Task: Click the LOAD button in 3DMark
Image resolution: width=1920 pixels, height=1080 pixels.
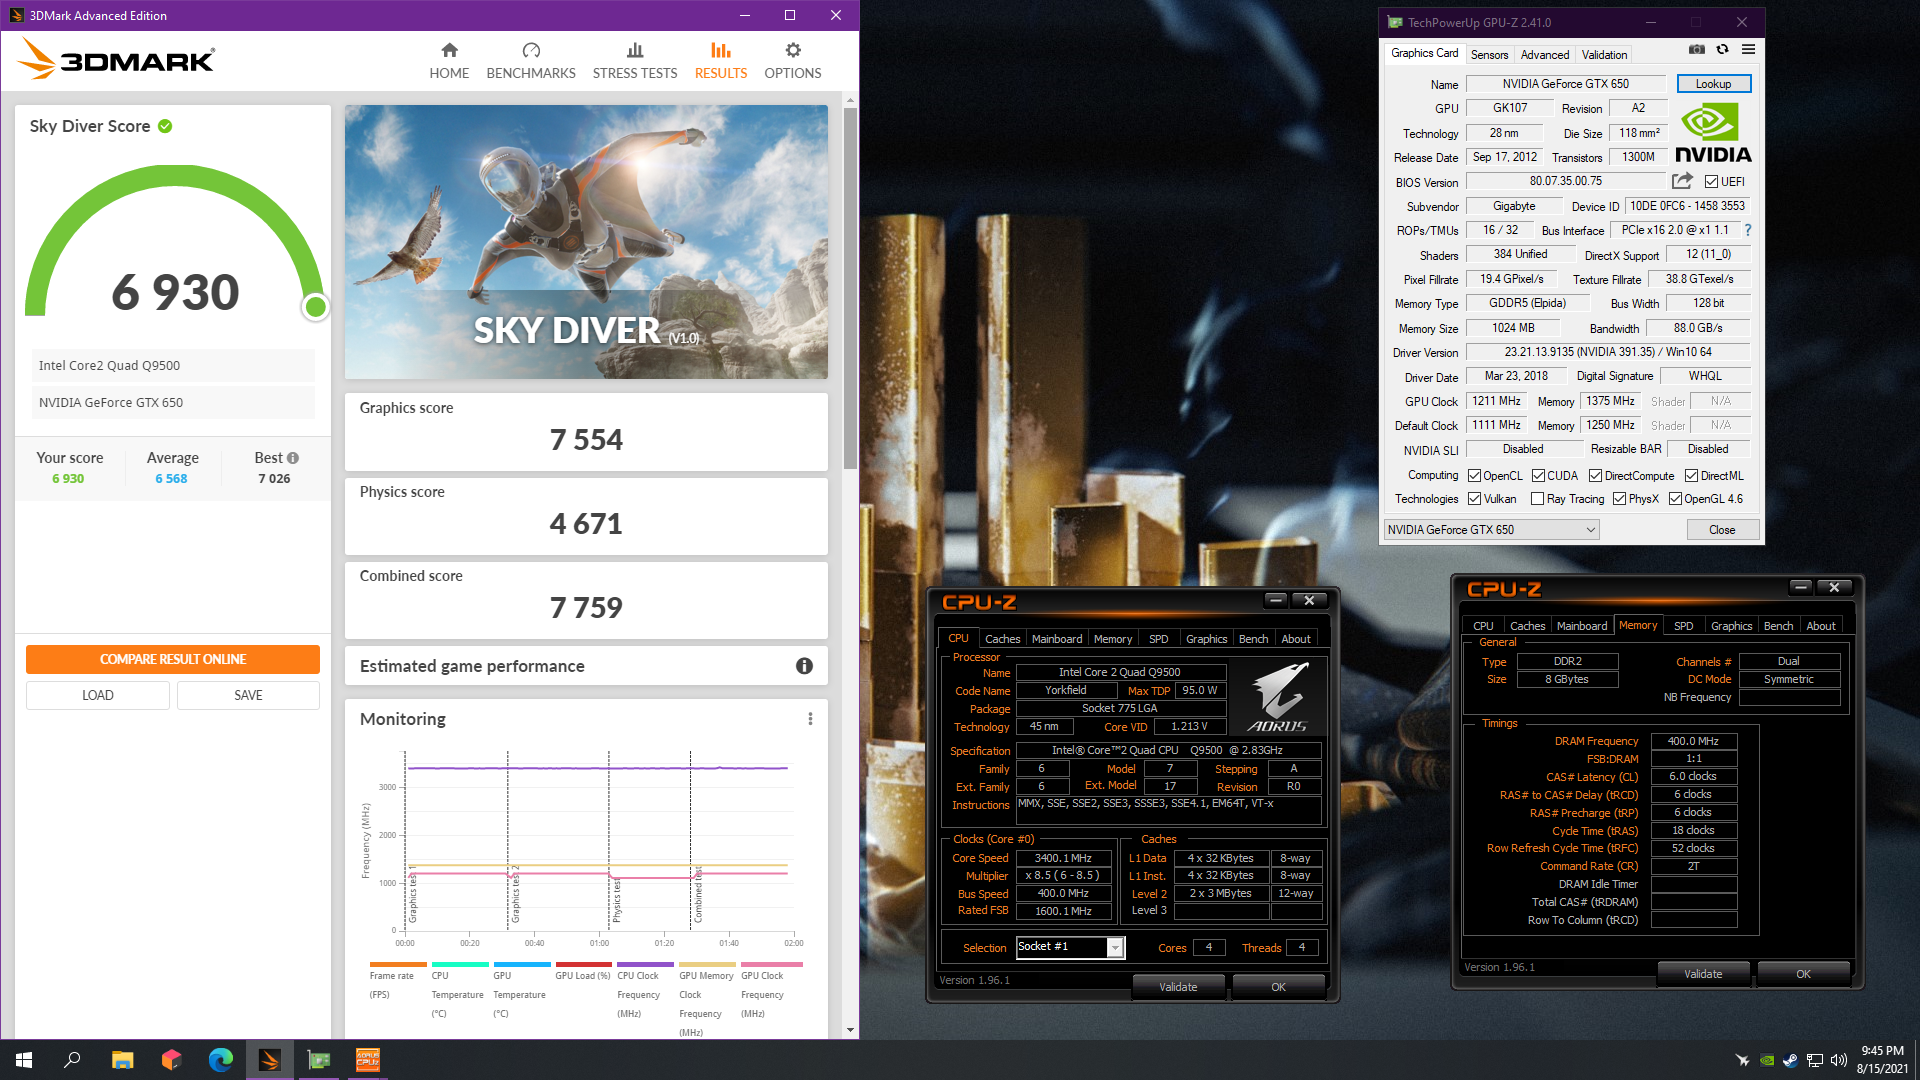Action: (98, 695)
